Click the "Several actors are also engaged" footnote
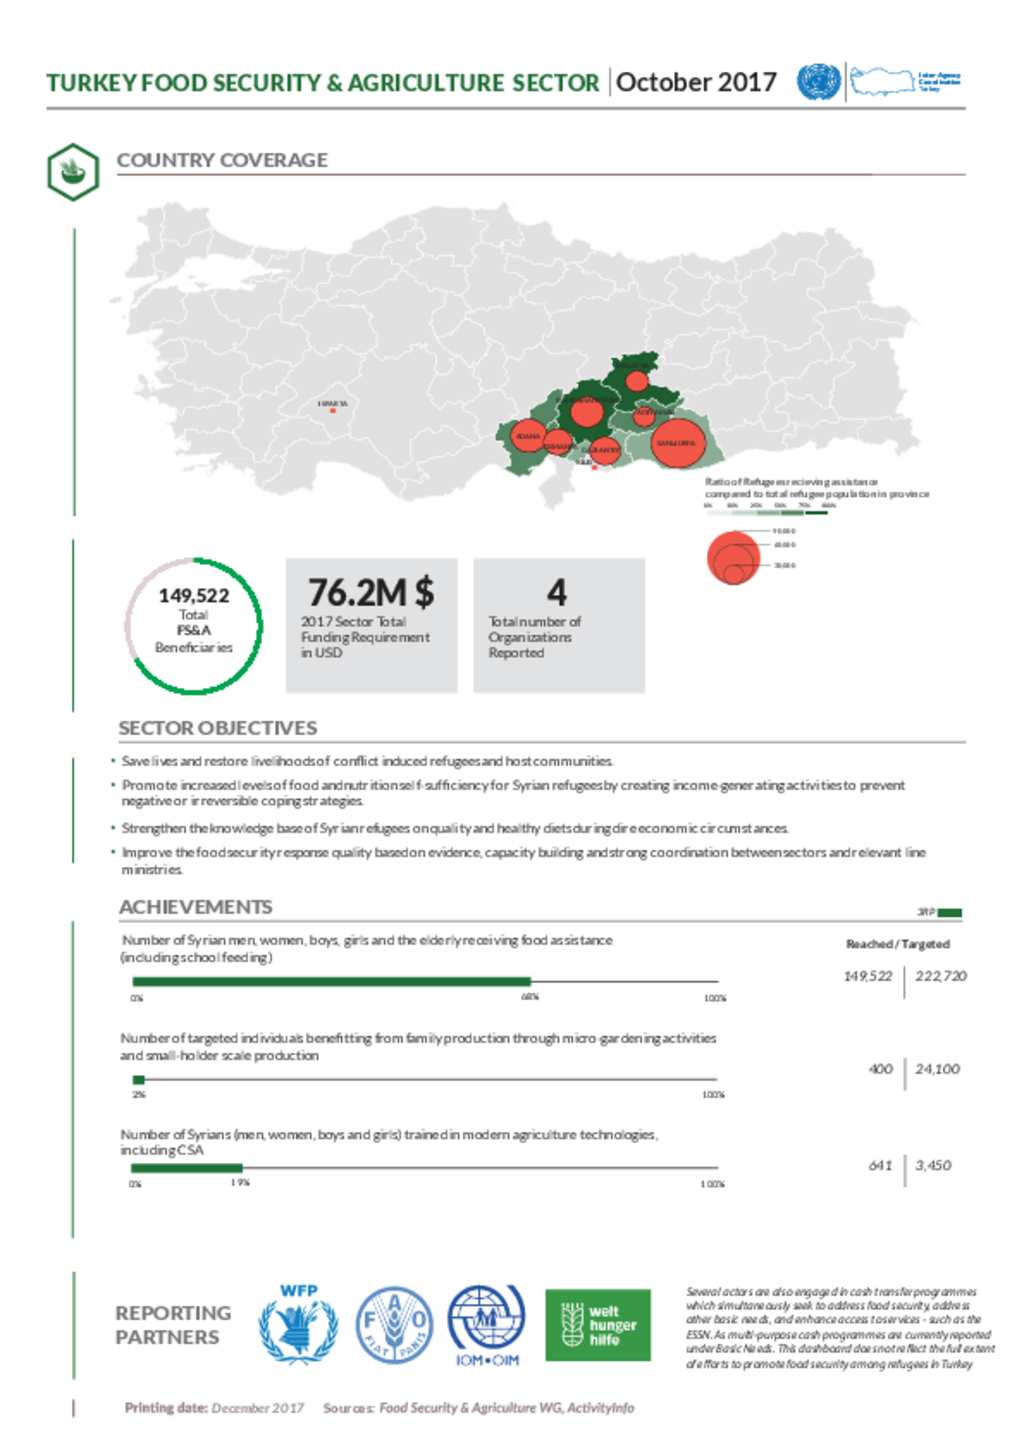Viewport: 1024px width, 1449px height. click(x=840, y=1328)
